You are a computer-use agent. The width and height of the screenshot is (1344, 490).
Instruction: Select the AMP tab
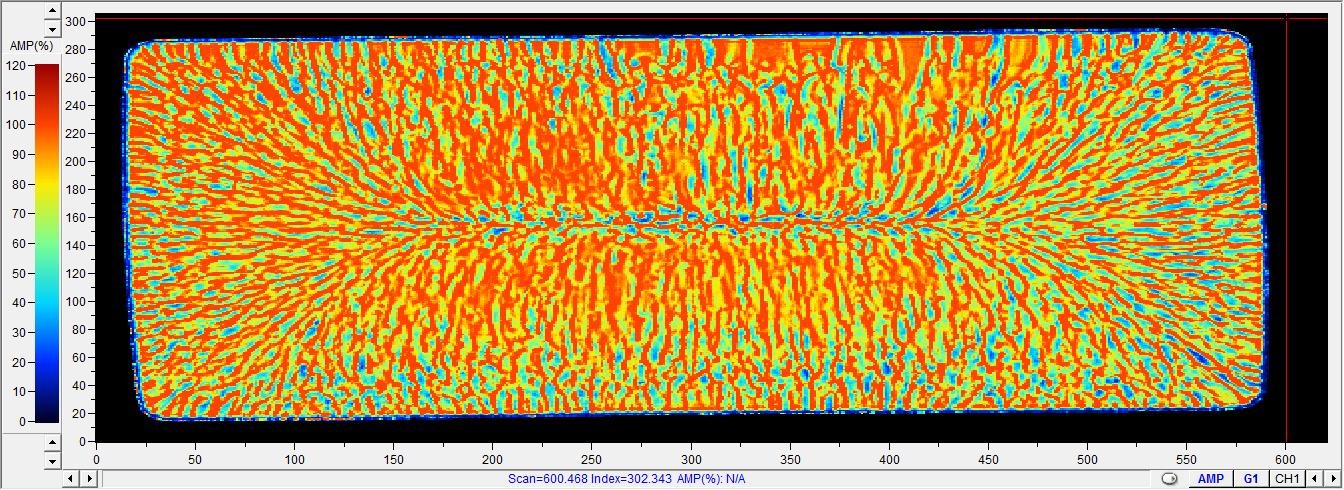1211,479
